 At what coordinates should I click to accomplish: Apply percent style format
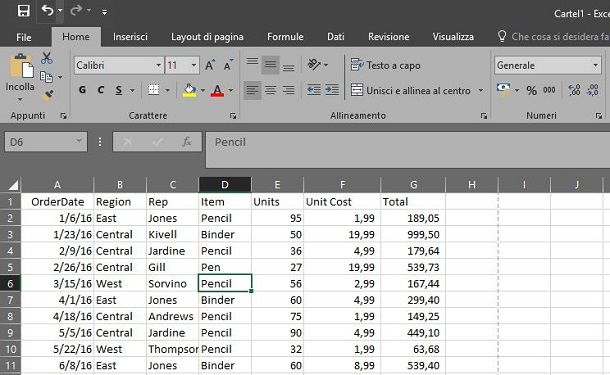pos(531,90)
